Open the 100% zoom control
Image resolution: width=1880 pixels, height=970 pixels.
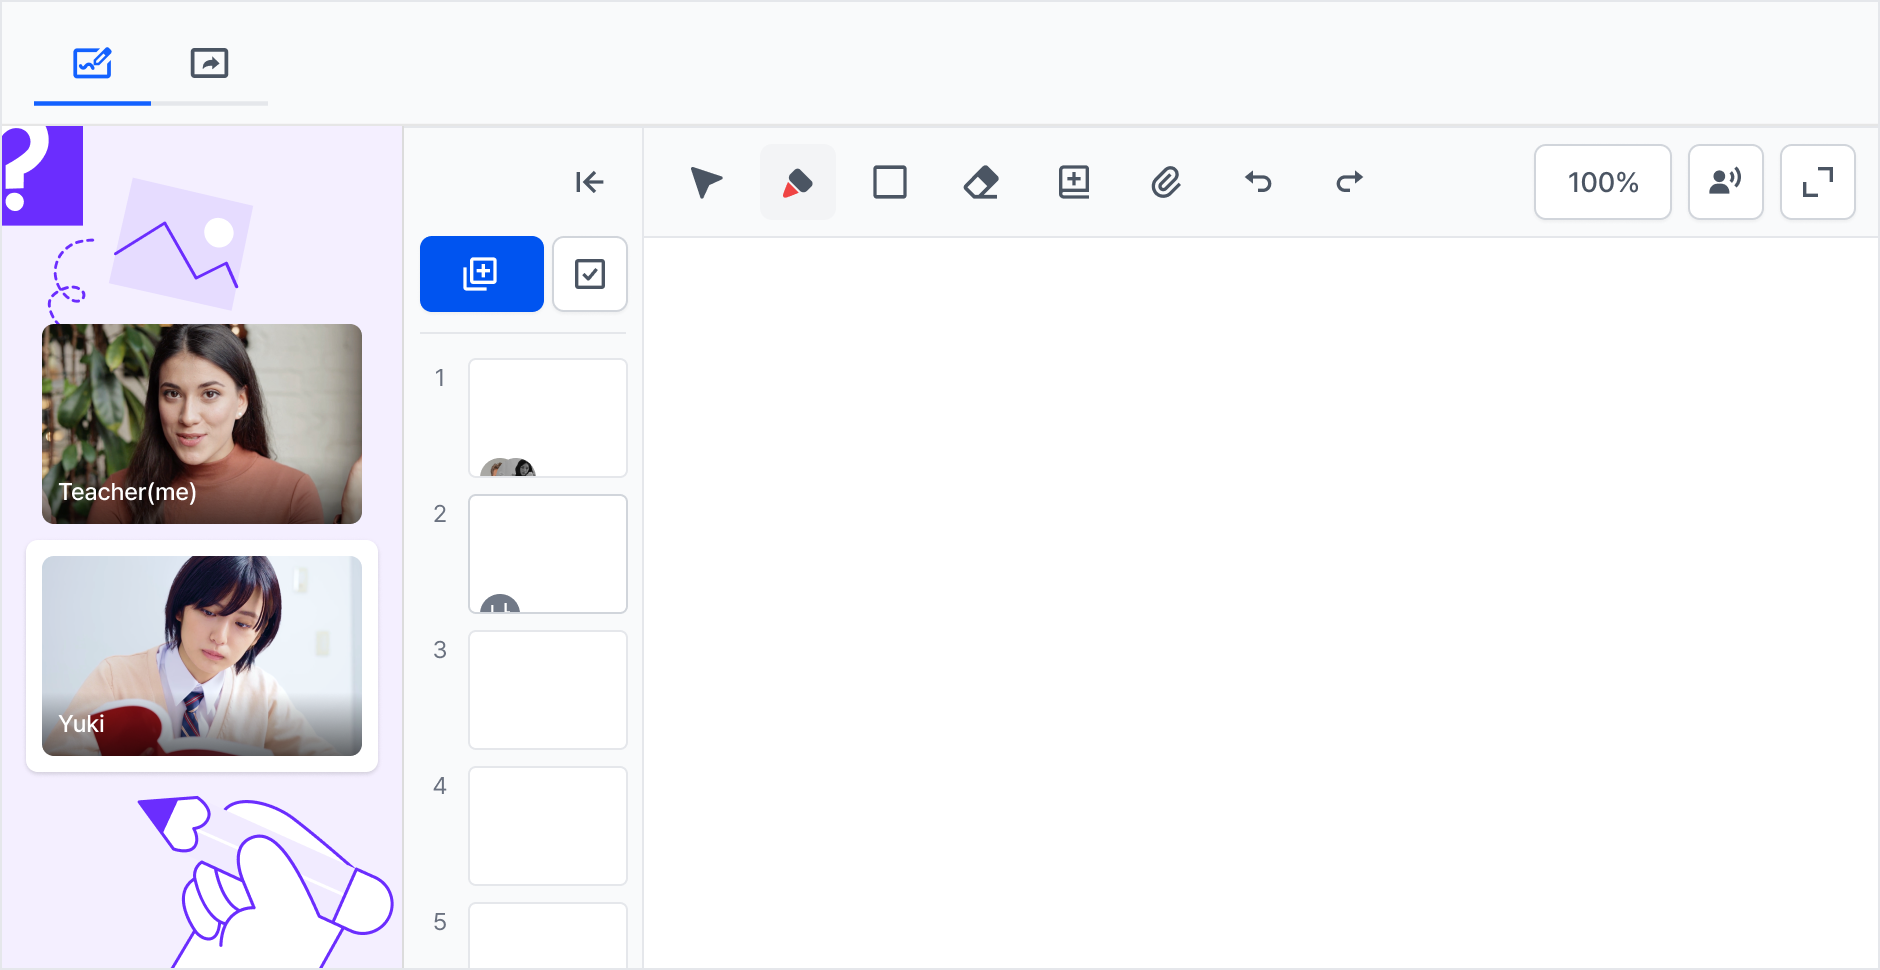[1603, 182]
